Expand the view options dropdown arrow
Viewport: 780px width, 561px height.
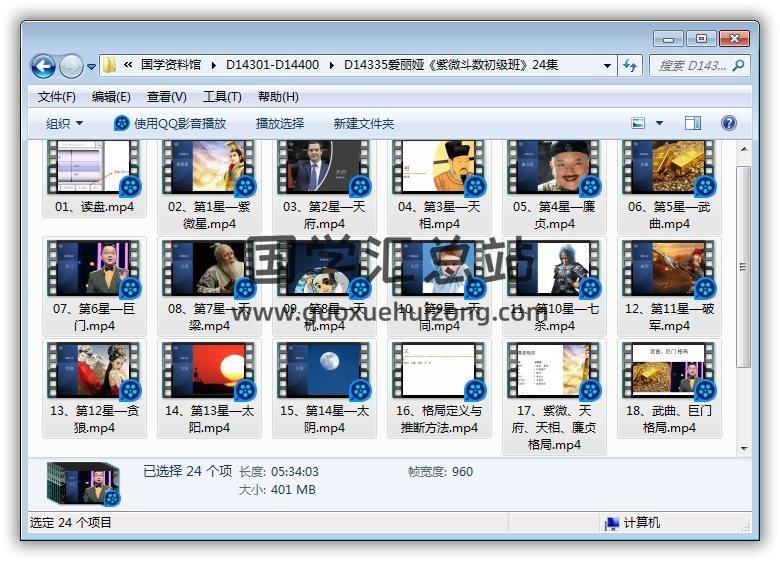[x=659, y=123]
